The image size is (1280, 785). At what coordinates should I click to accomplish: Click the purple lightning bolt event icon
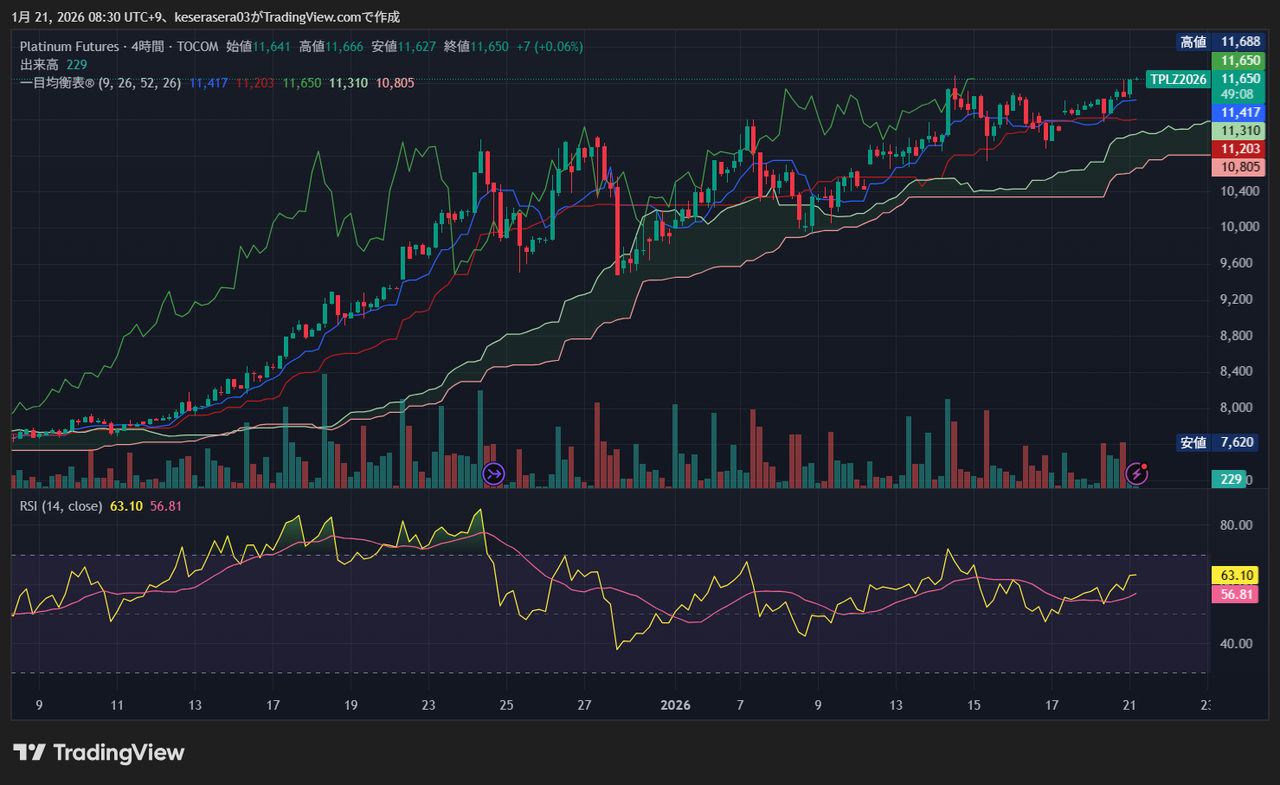1136,473
